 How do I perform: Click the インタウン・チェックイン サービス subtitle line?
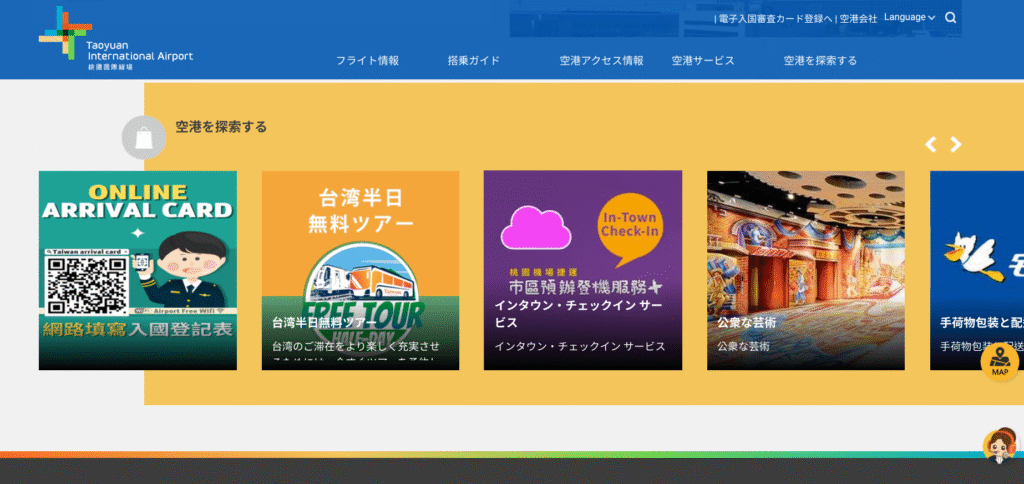(x=580, y=346)
